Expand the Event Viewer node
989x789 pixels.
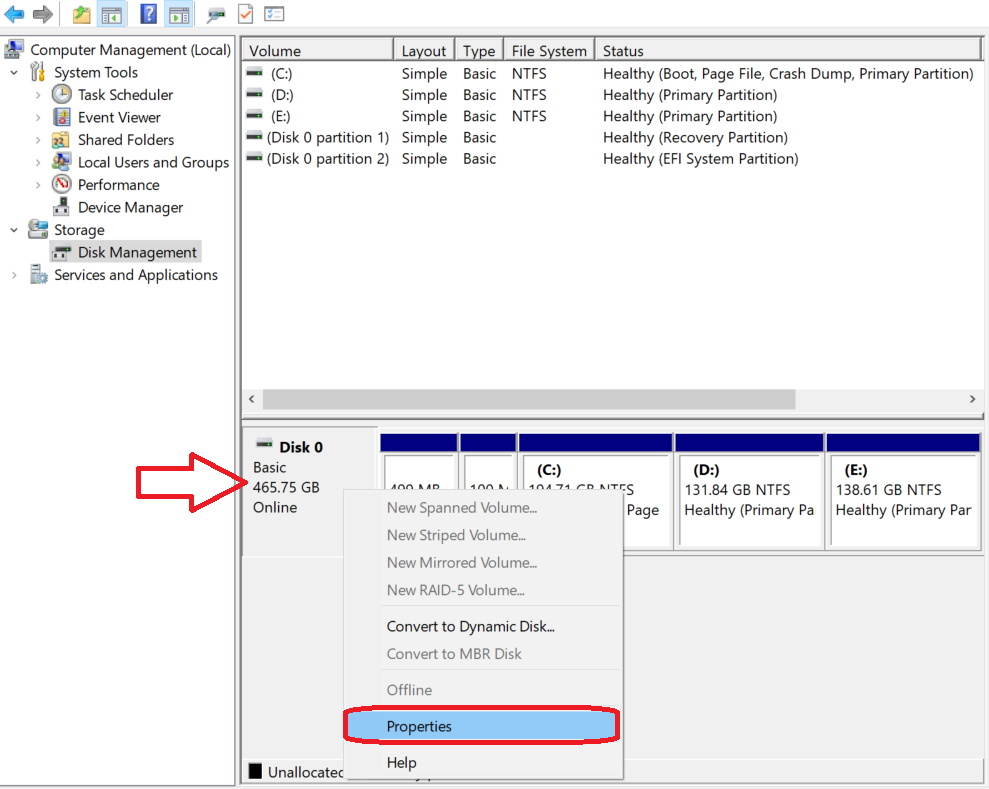point(38,118)
